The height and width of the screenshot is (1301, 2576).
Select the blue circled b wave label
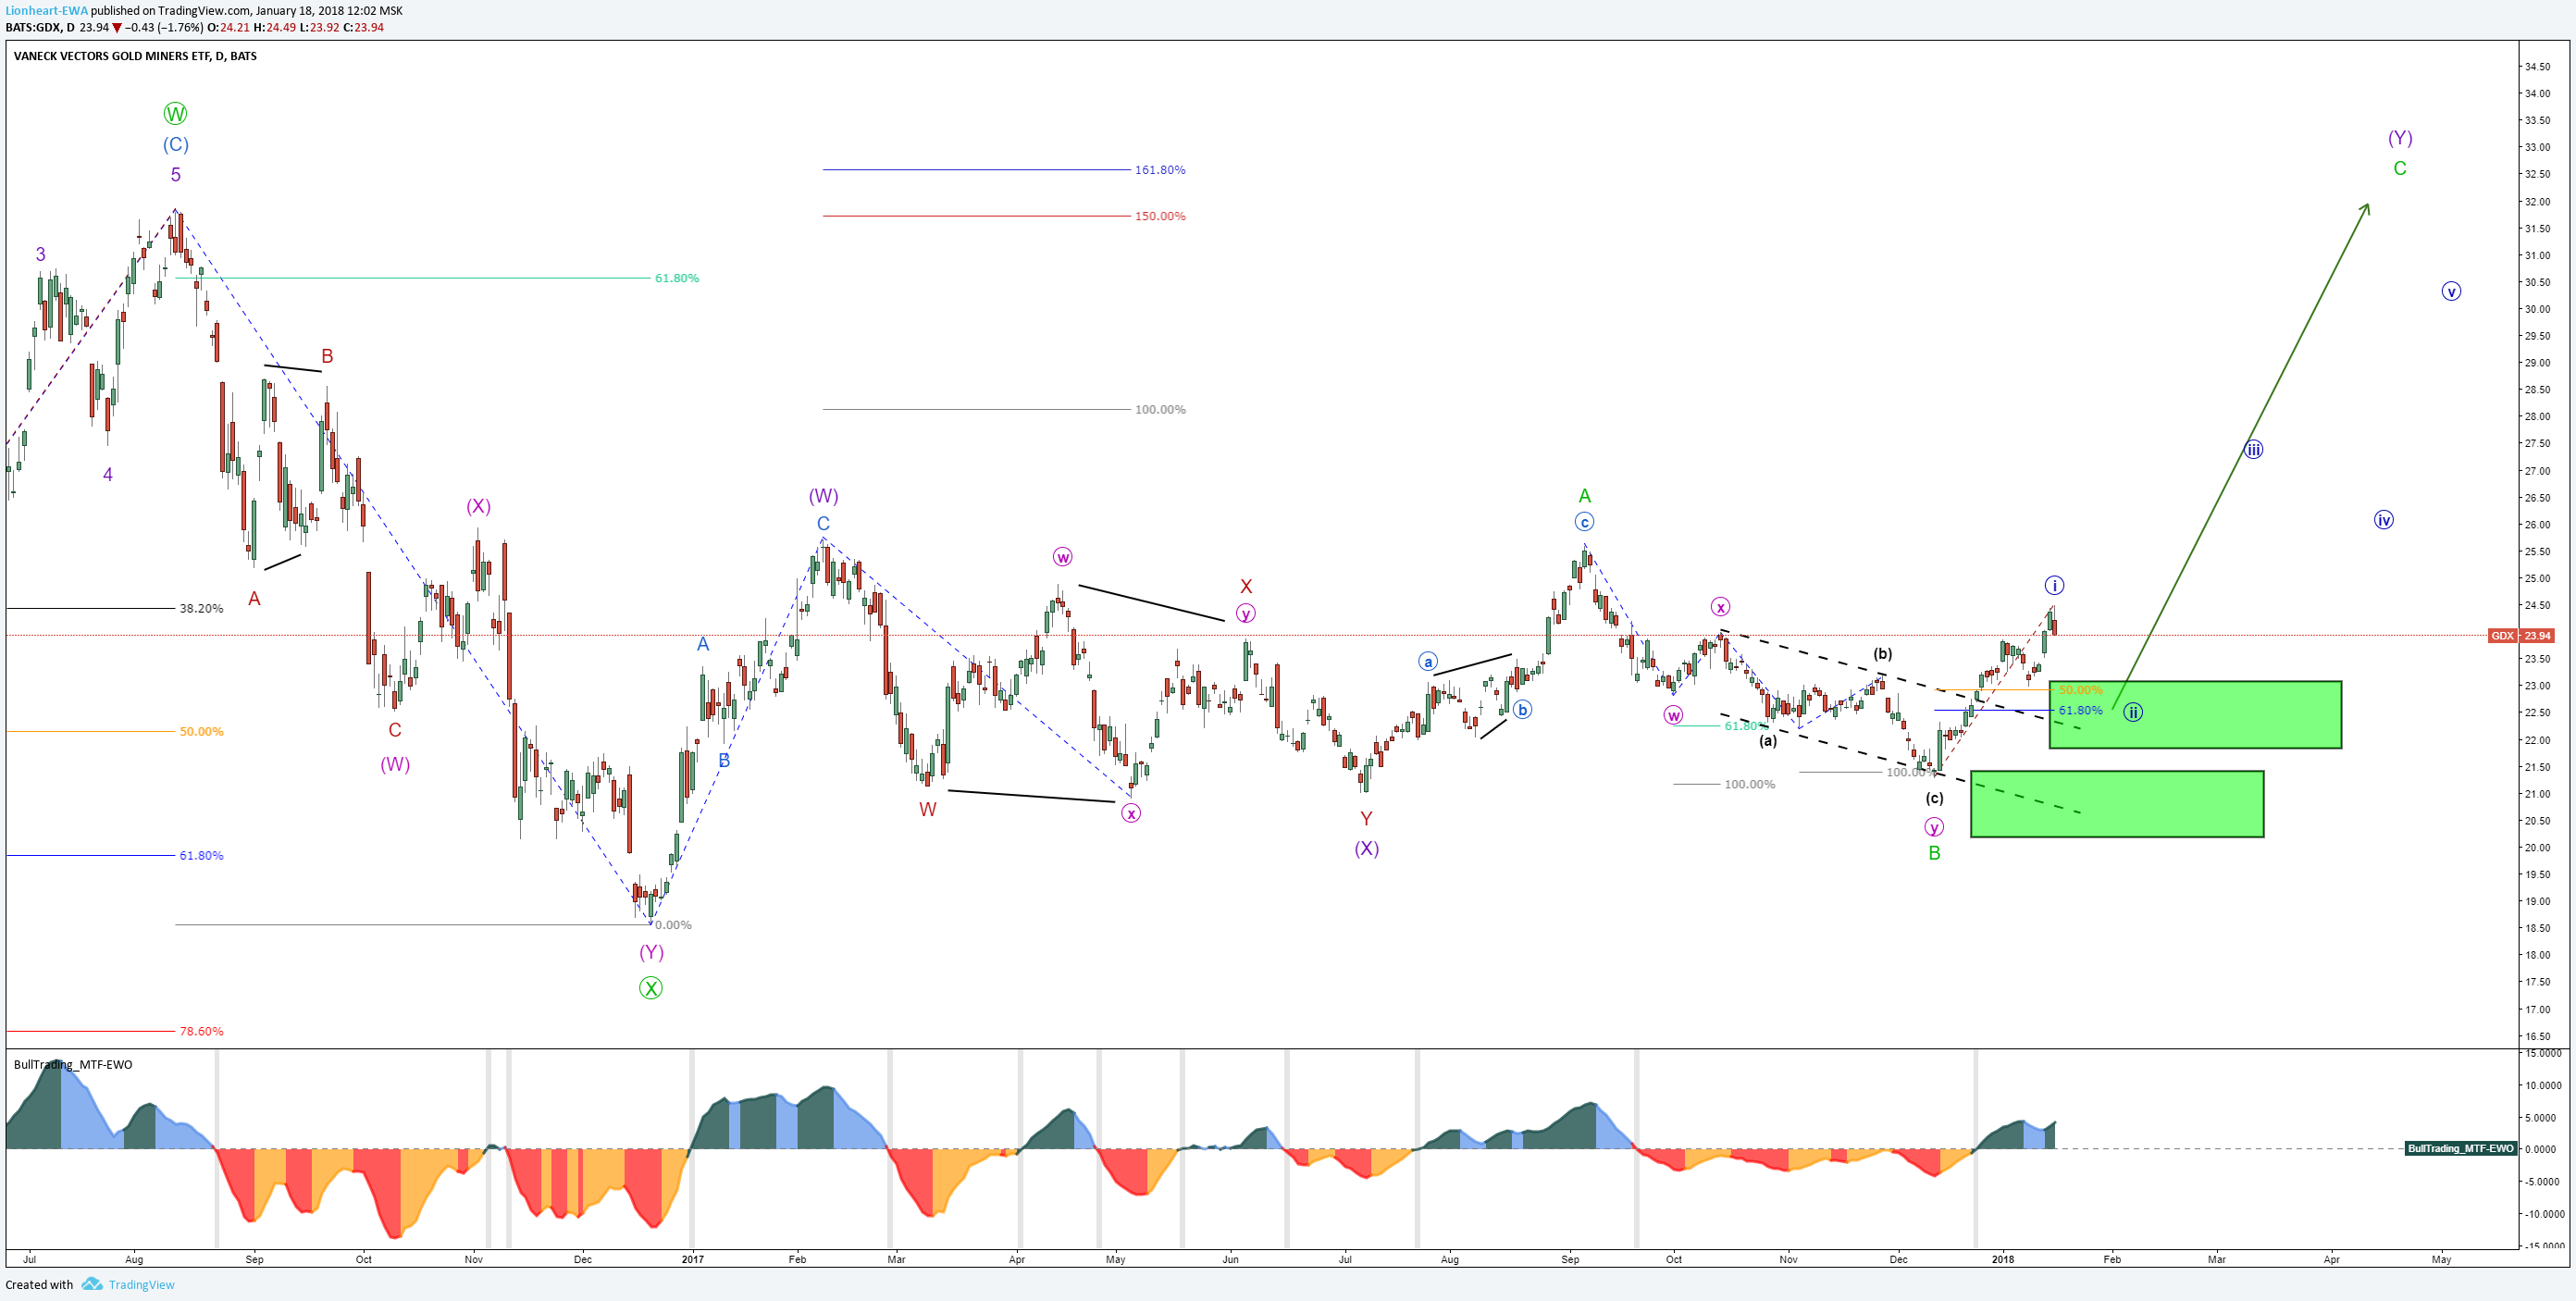tap(1522, 710)
